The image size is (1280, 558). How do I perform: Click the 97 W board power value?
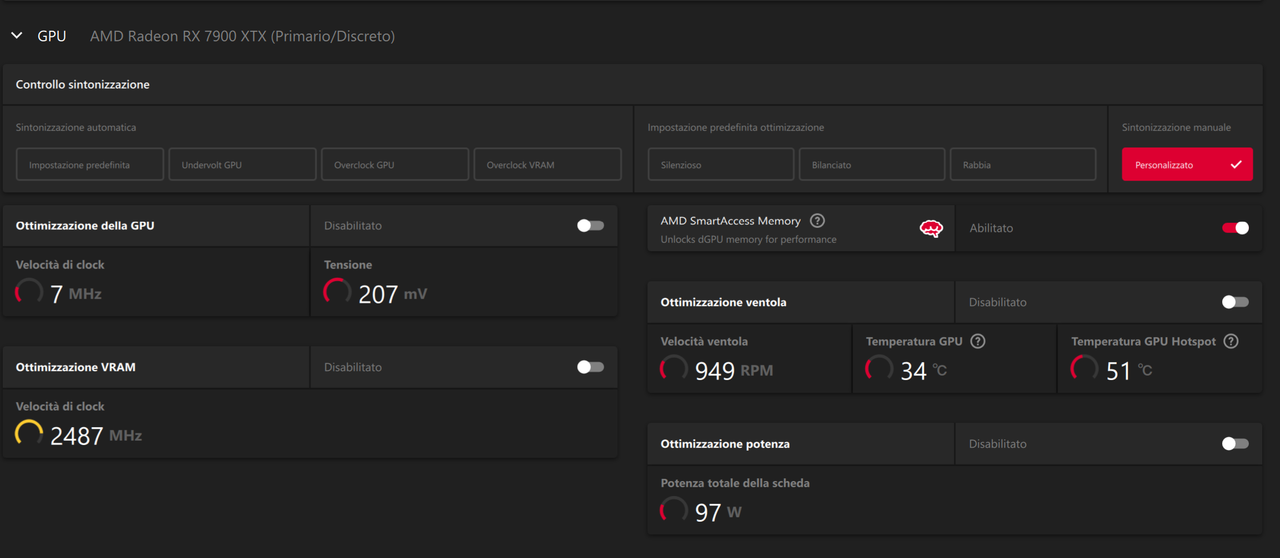point(718,512)
